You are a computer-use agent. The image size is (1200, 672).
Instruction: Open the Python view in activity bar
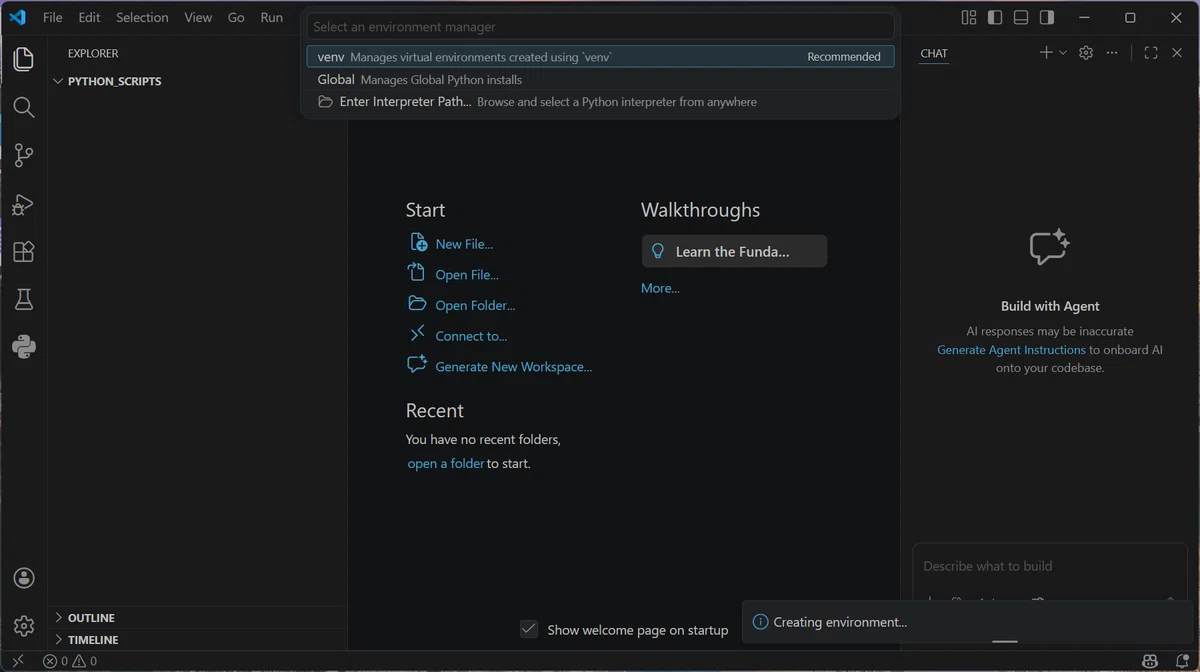coord(24,347)
